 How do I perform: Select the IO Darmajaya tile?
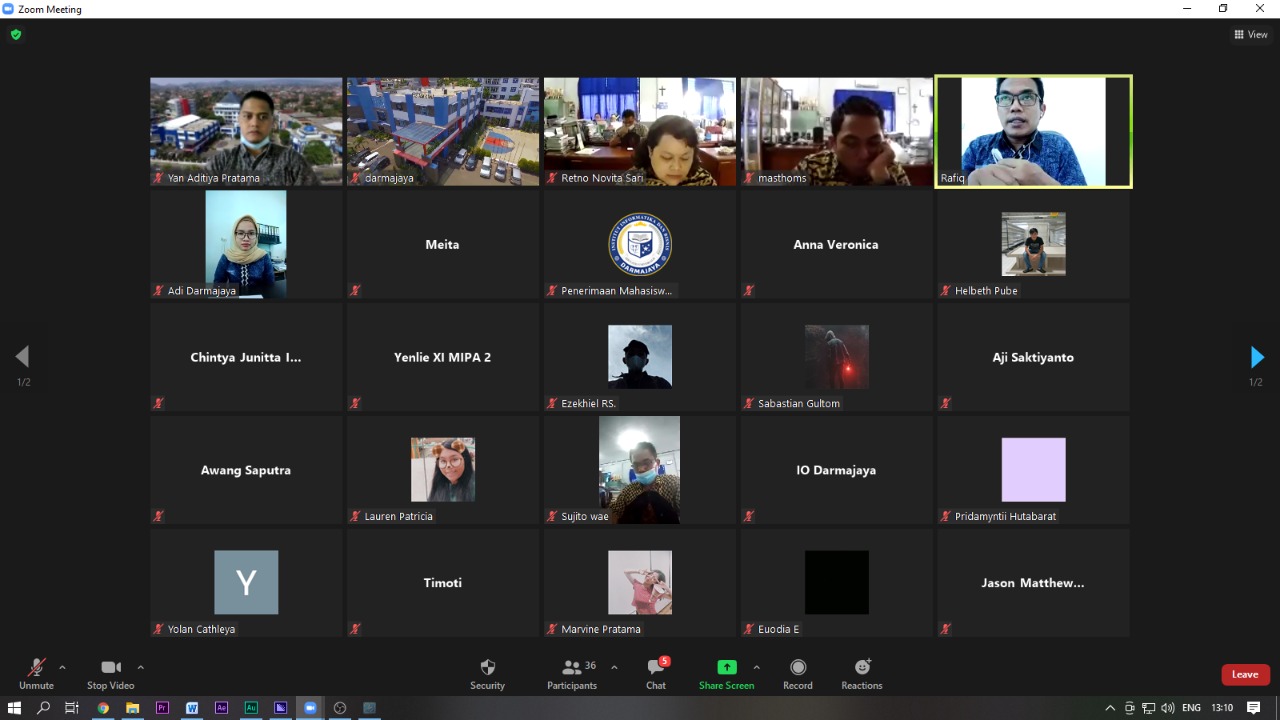pyautogui.click(x=837, y=471)
